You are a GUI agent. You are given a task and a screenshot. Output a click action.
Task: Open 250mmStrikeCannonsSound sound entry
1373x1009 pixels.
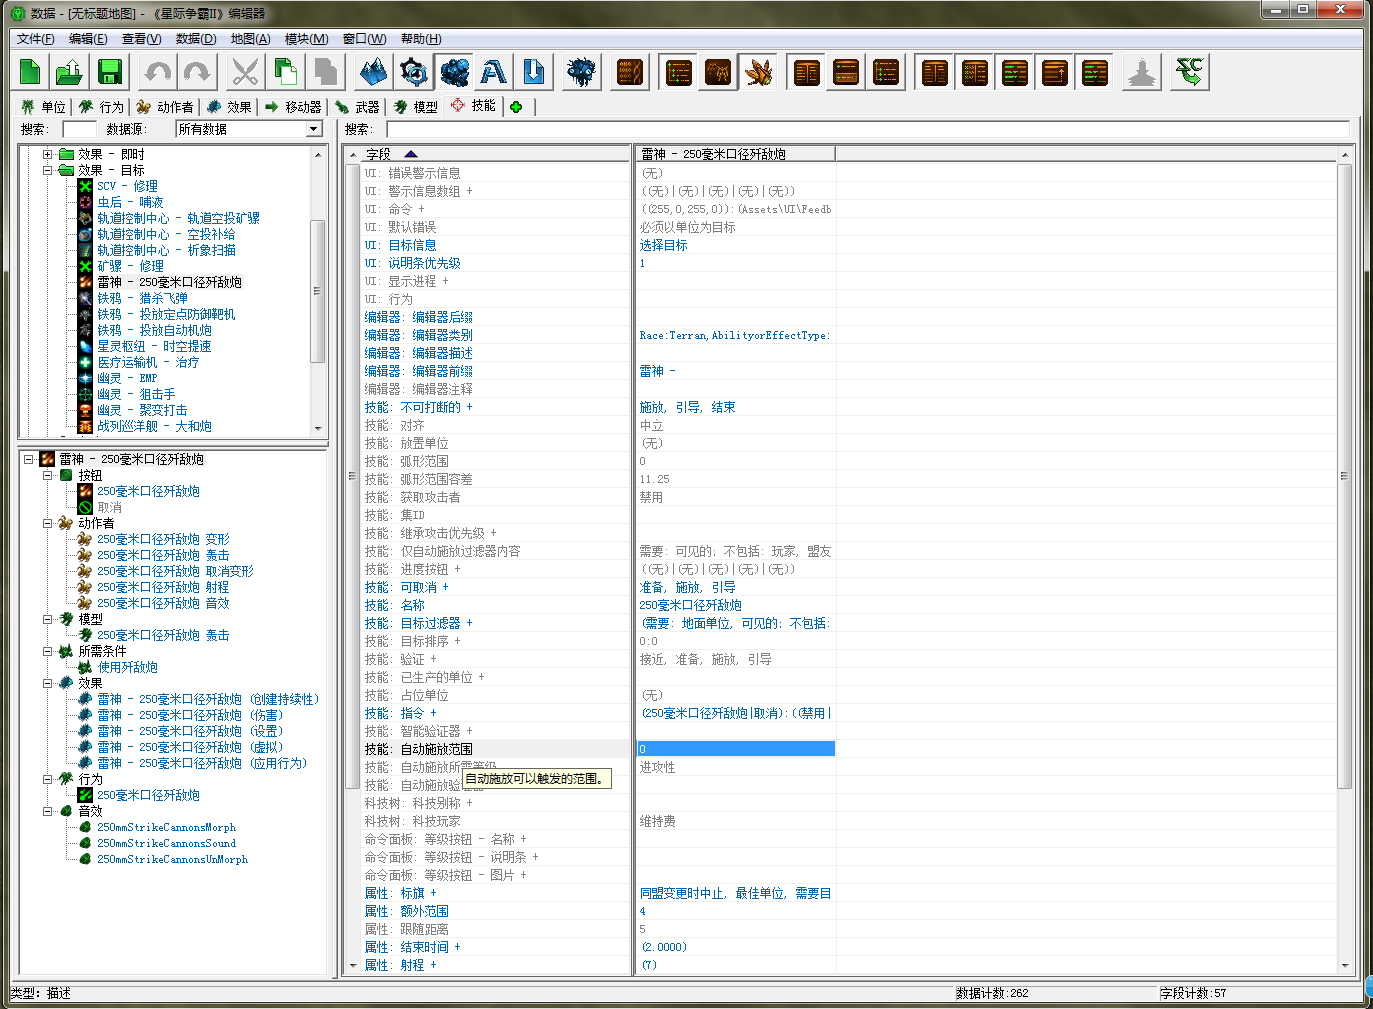coord(167,843)
